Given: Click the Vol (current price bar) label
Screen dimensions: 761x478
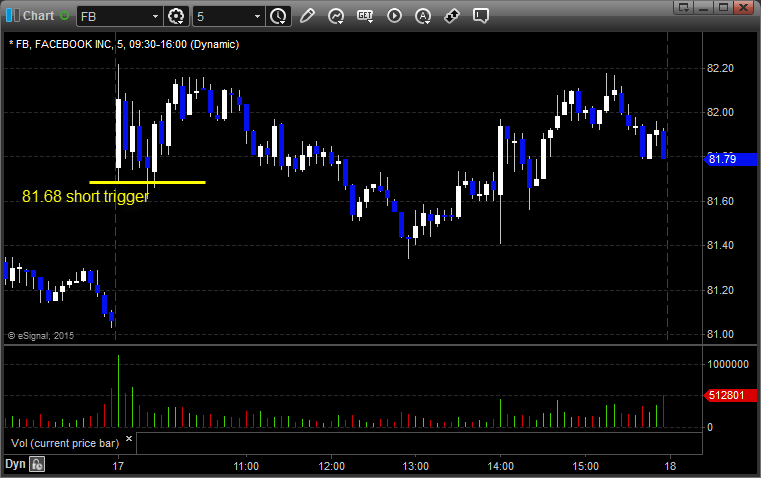Looking at the screenshot, I should (65, 443).
